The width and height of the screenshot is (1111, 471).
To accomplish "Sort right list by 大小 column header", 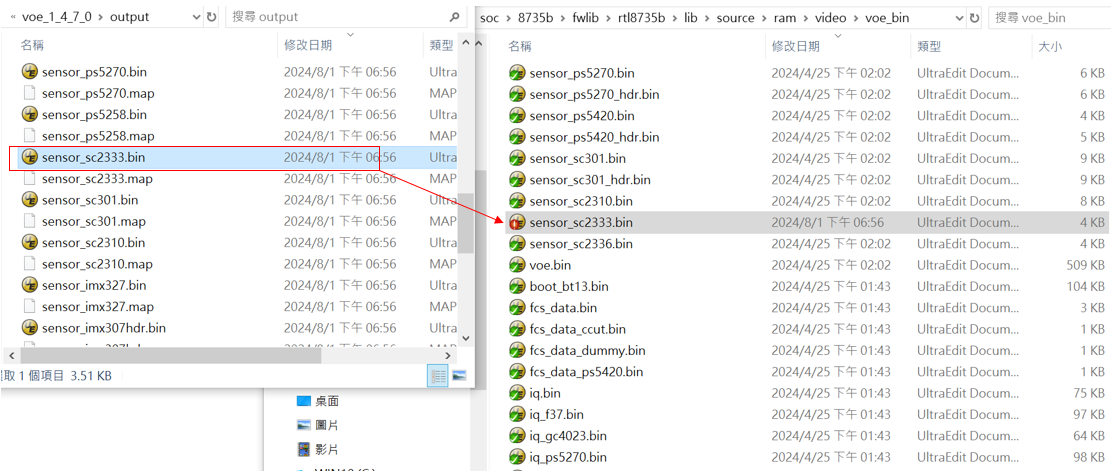I will [1050, 47].
